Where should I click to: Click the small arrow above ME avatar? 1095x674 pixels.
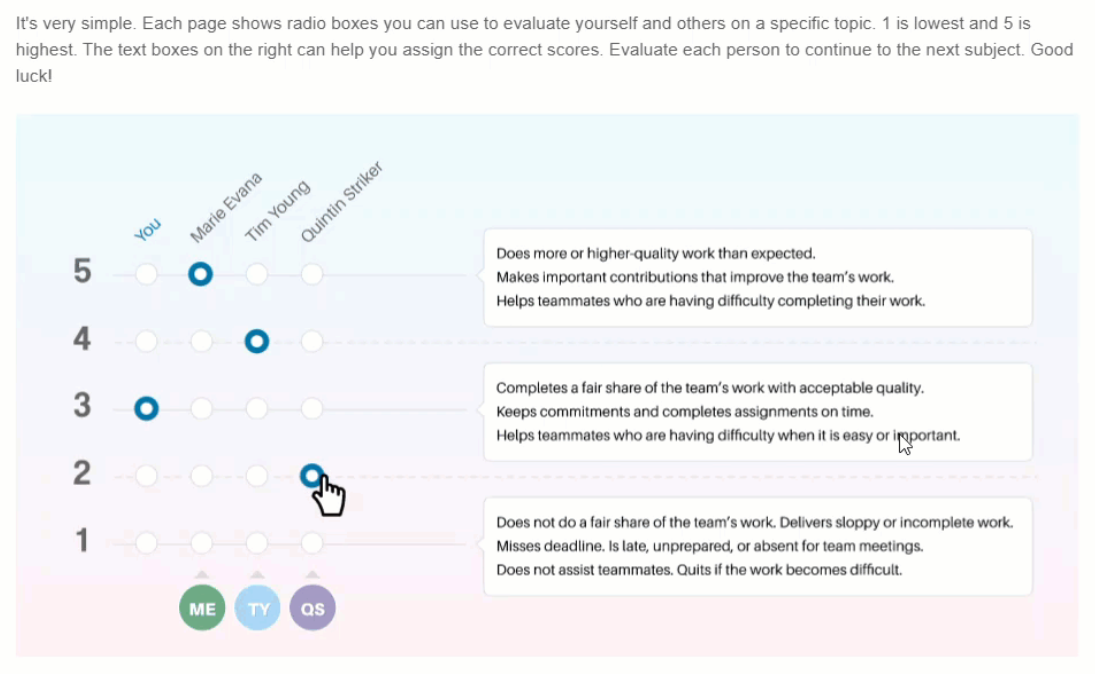[202, 574]
